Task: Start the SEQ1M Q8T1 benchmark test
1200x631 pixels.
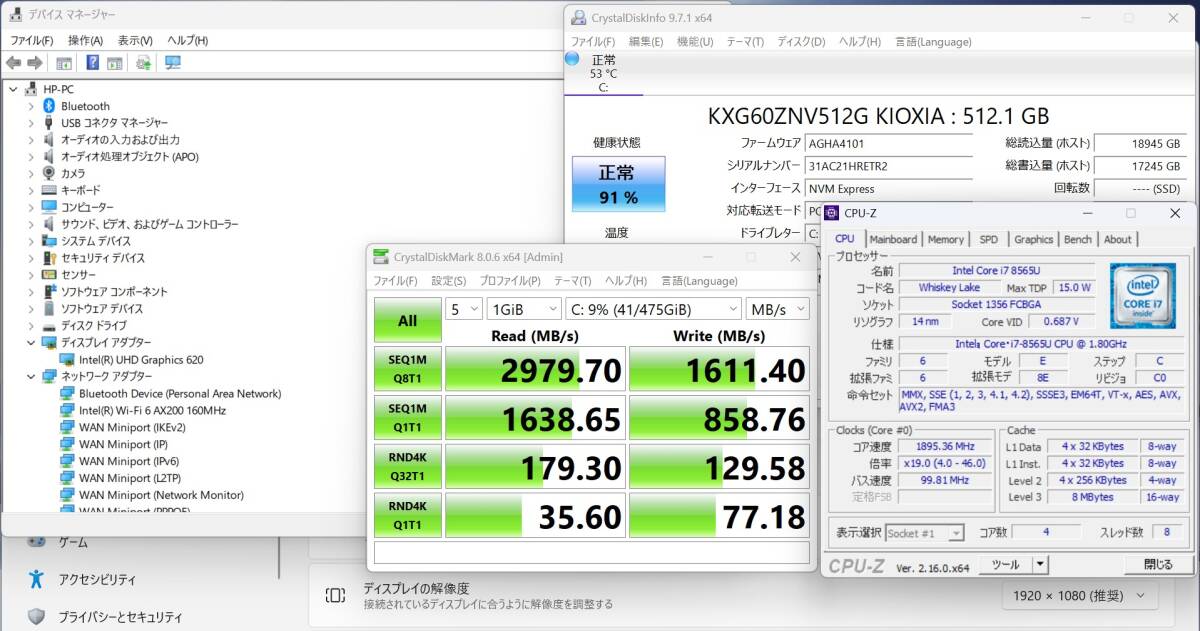Action: [406, 369]
